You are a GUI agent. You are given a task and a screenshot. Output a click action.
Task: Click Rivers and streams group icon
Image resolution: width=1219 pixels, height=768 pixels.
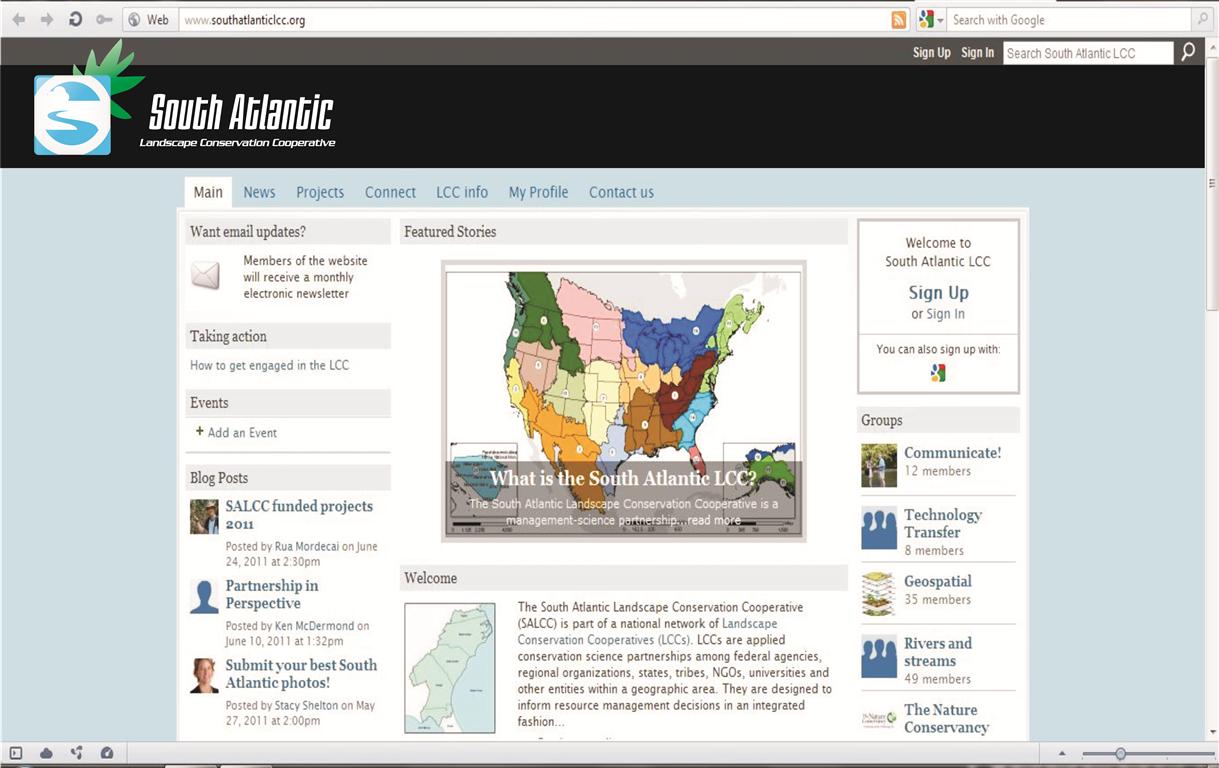[879, 656]
